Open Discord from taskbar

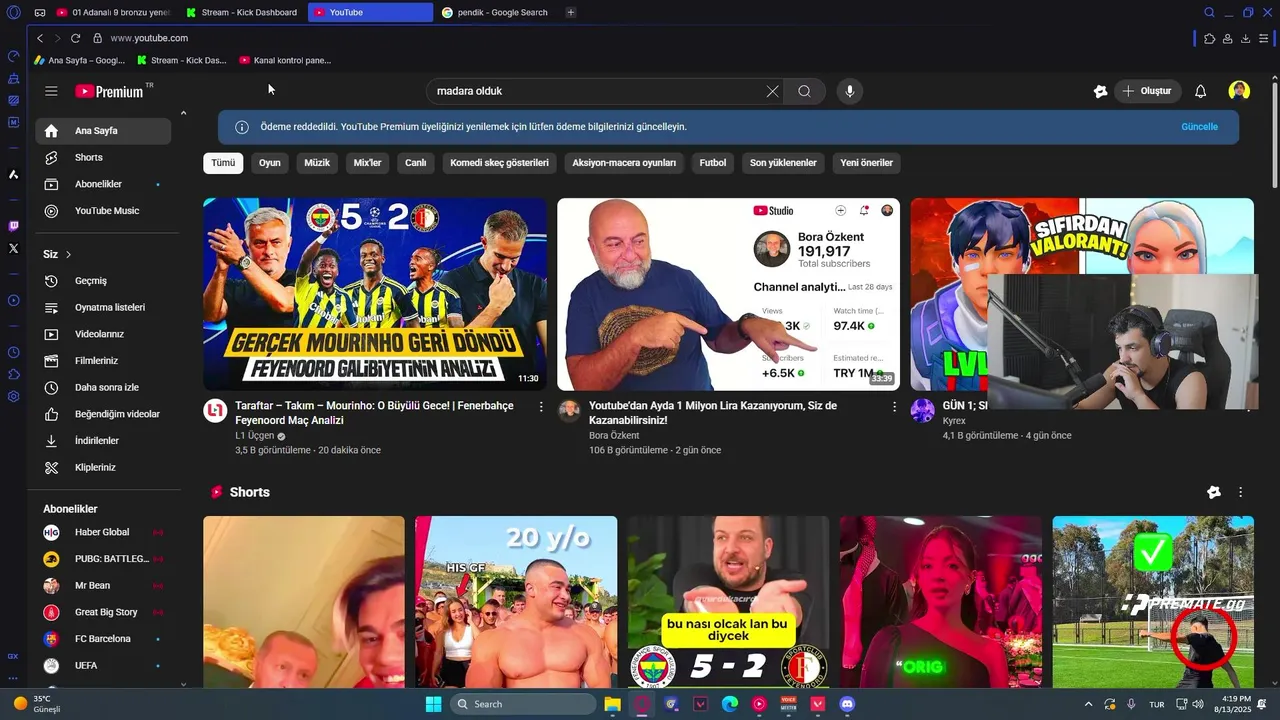click(x=847, y=704)
